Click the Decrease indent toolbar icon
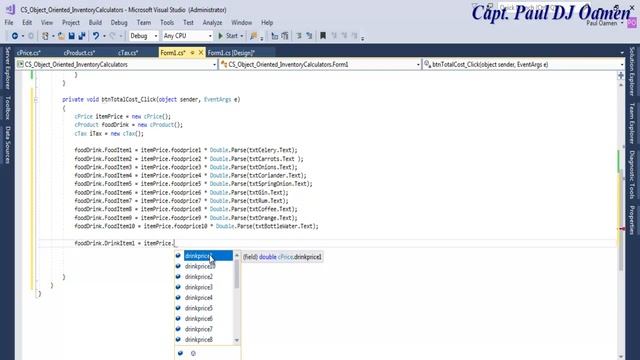 299,36
